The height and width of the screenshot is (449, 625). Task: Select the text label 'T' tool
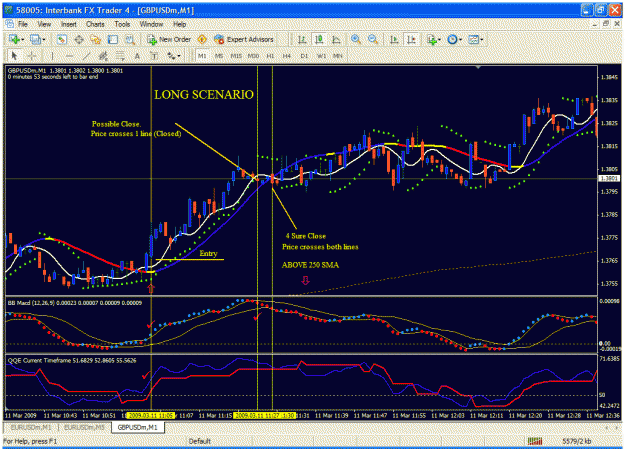[154, 56]
